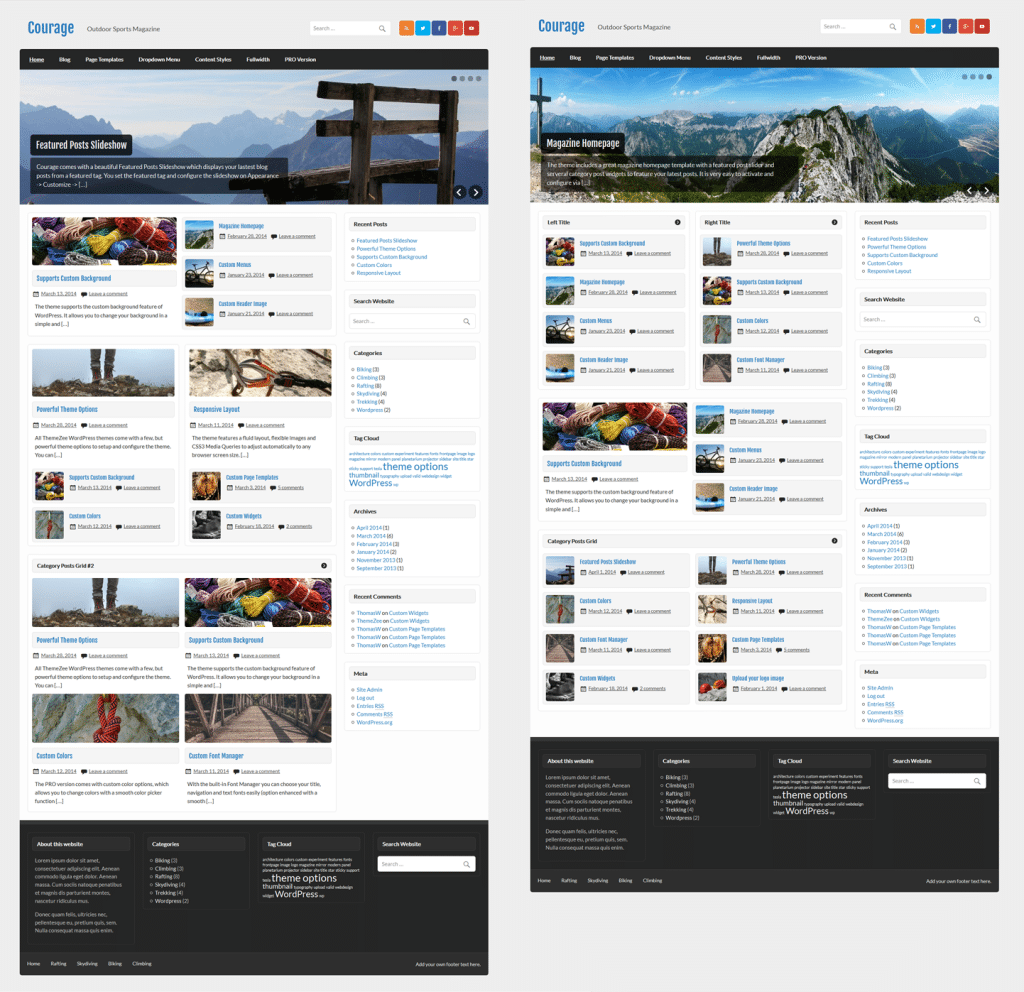Click arrow icon beside Category Posts Grid #2

point(324,566)
